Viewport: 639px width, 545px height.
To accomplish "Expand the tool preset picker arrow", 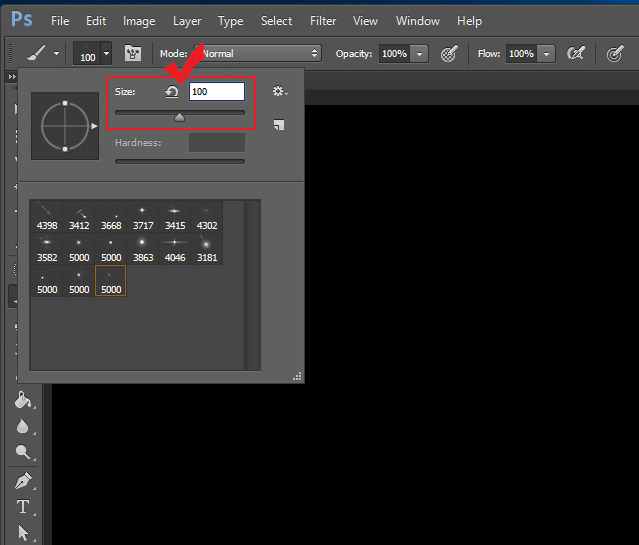I will point(57,53).
